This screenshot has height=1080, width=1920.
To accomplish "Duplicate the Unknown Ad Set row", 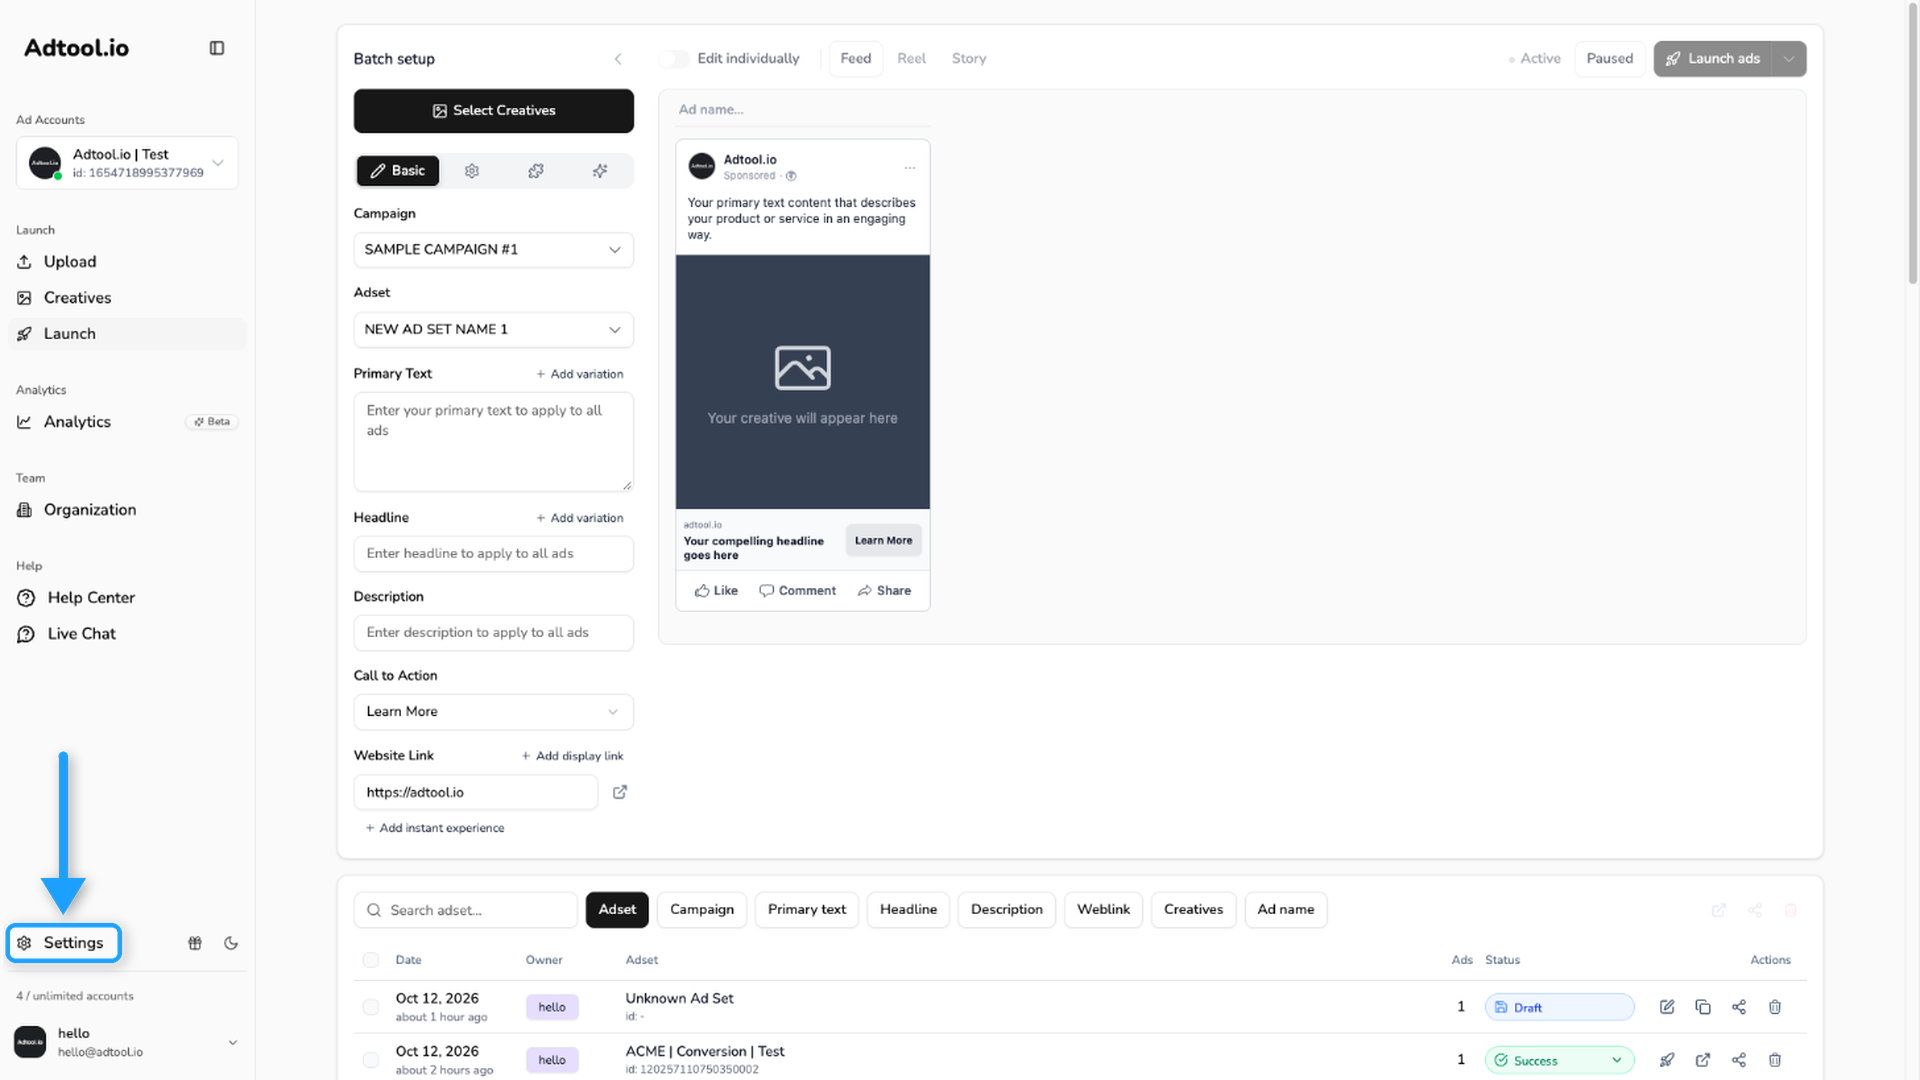I will tap(1703, 1007).
